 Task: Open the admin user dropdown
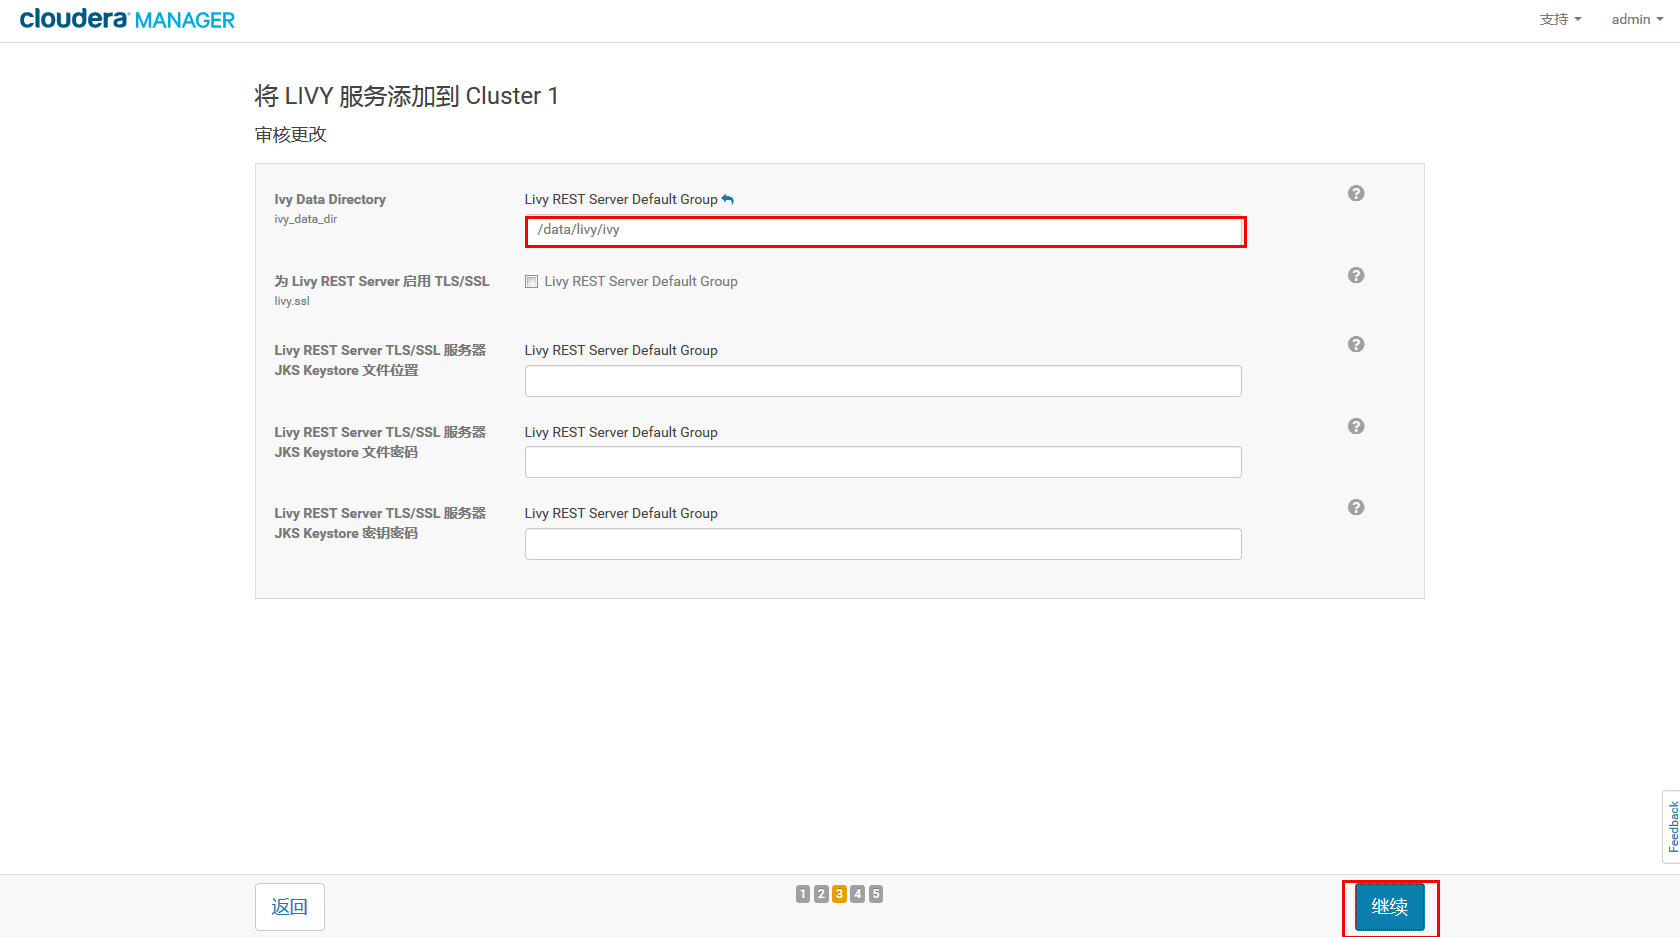point(1637,19)
